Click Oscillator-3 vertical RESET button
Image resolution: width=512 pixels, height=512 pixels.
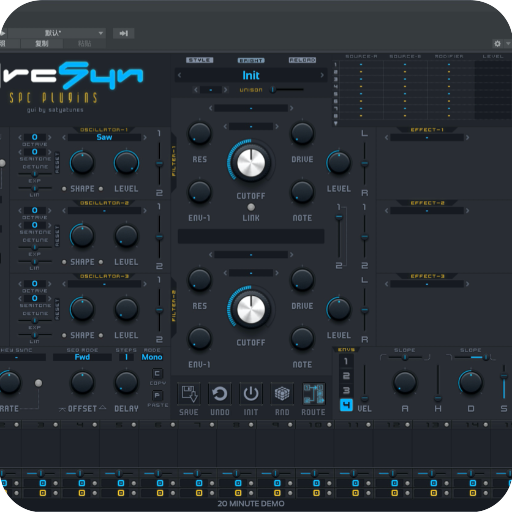click(x=57, y=309)
